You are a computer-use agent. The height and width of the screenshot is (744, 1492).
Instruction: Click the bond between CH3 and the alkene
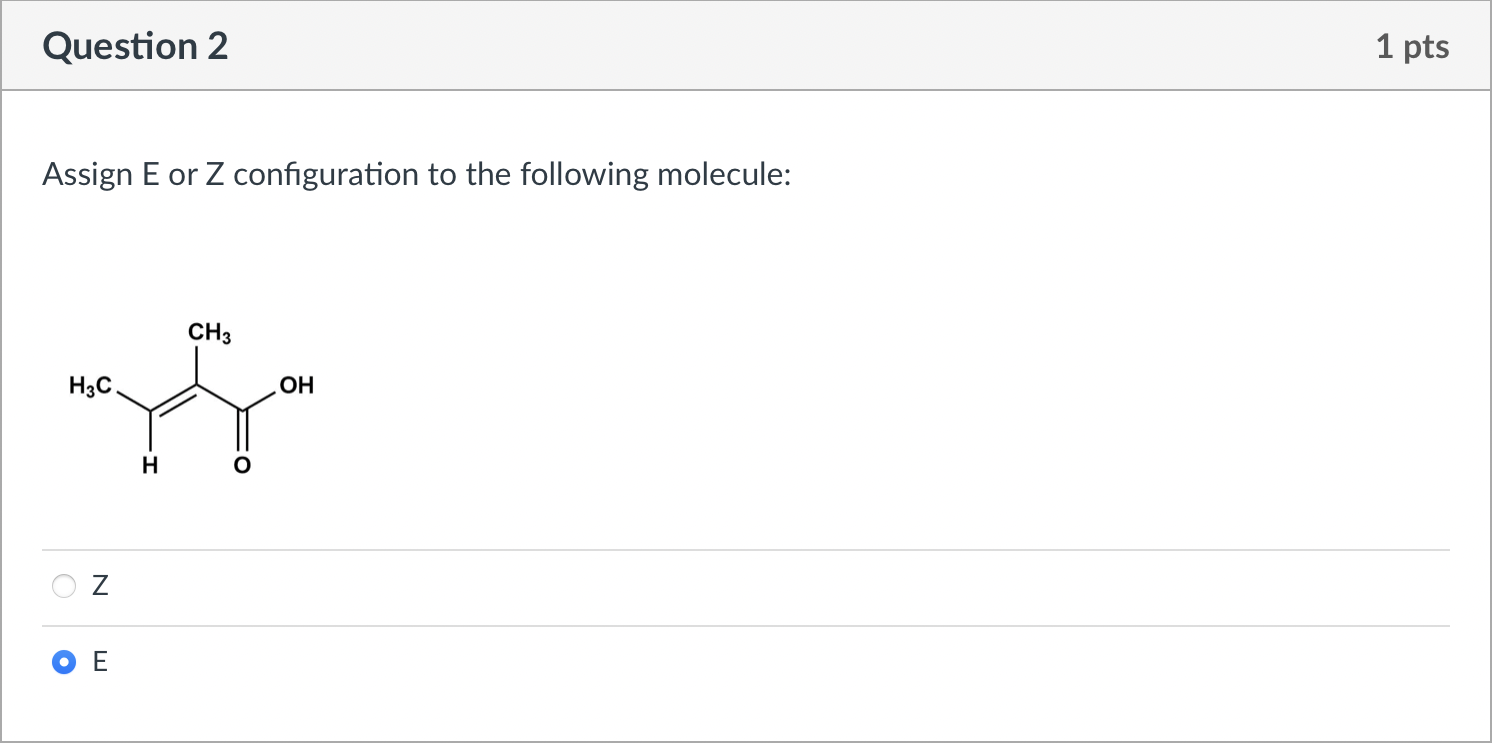(x=196, y=365)
